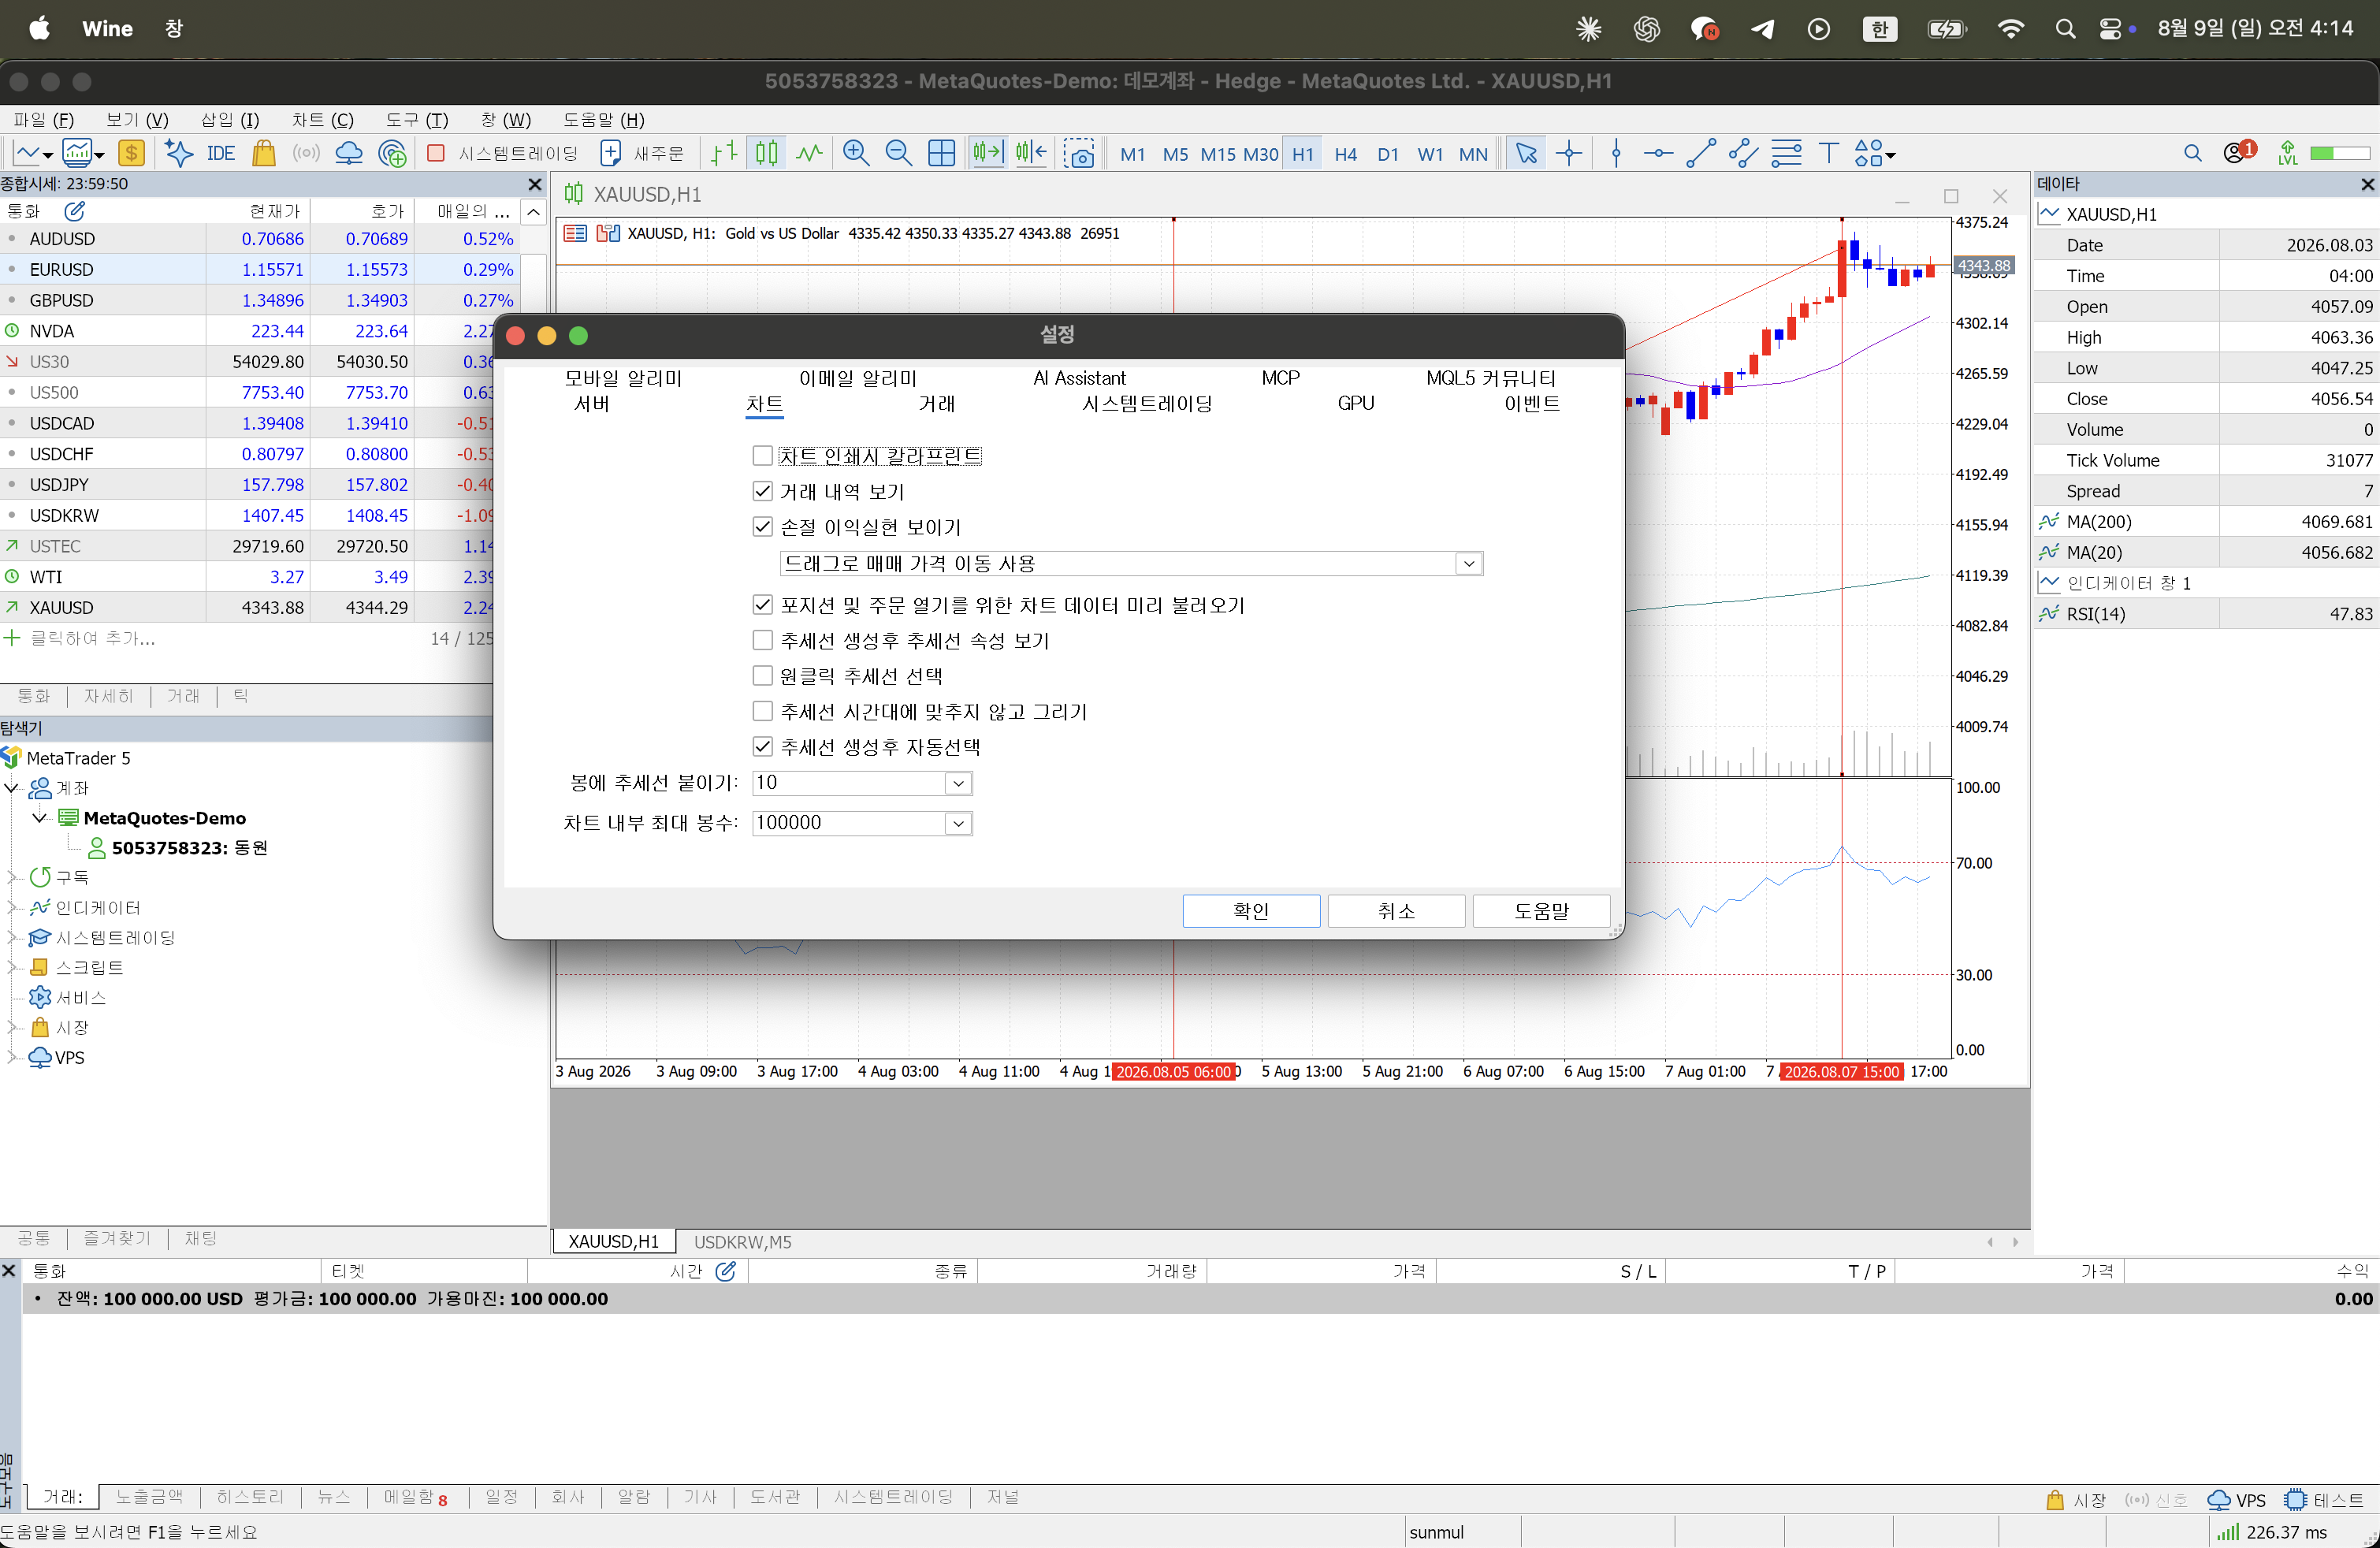Click 도움말 button in settings dialog

pos(1541,911)
